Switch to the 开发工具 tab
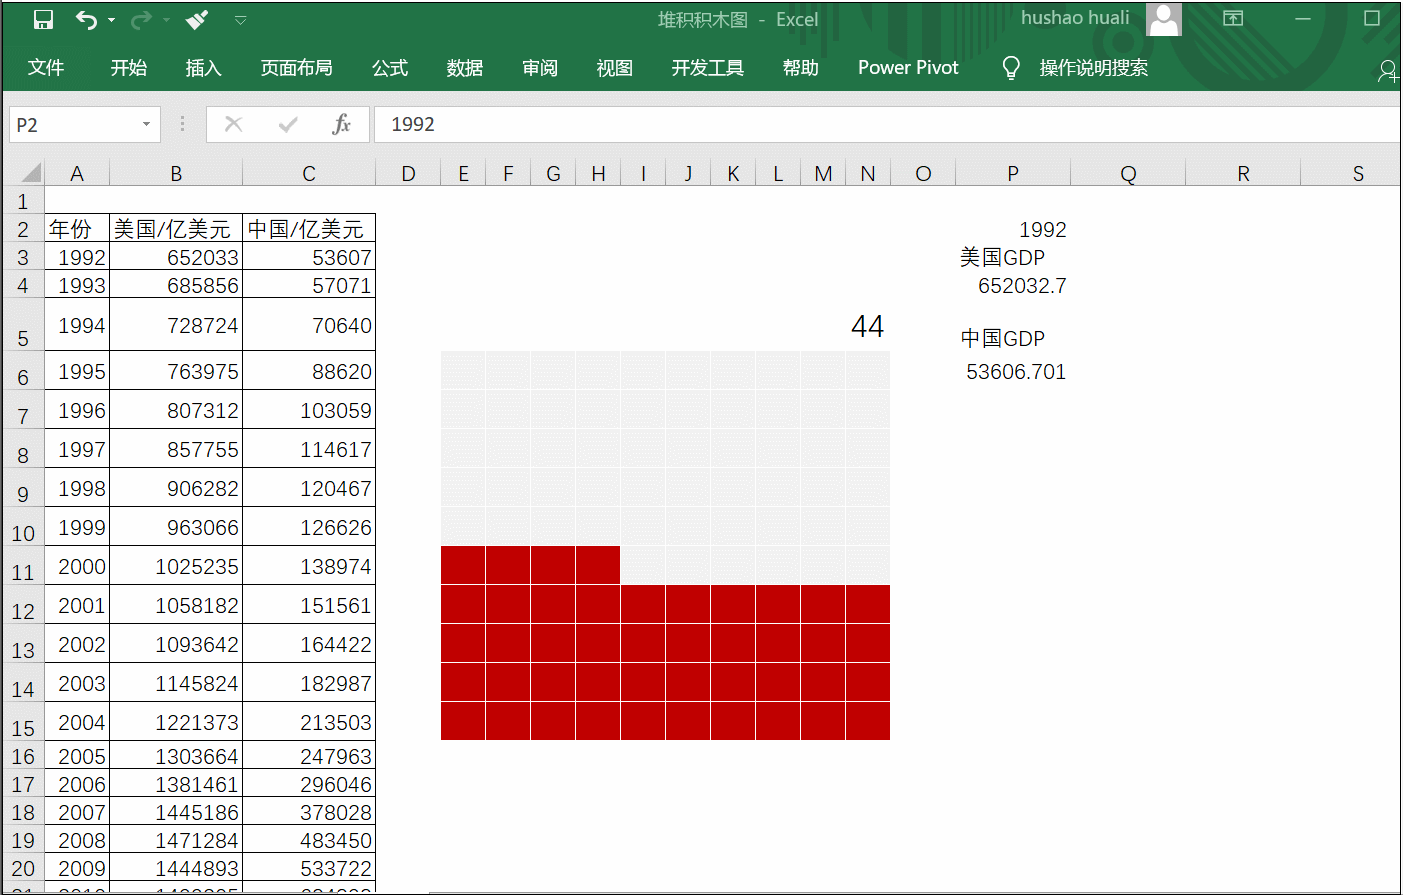 click(707, 68)
